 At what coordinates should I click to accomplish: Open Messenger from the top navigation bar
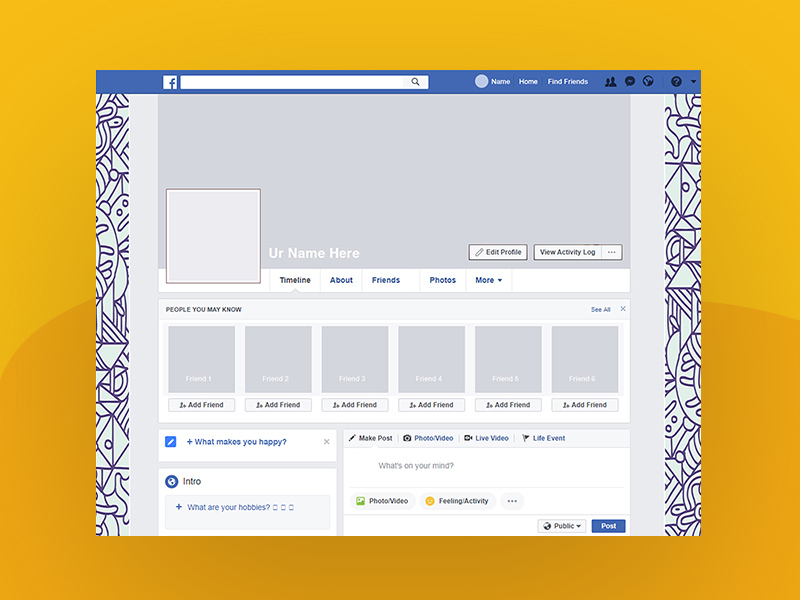pyautogui.click(x=629, y=81)
